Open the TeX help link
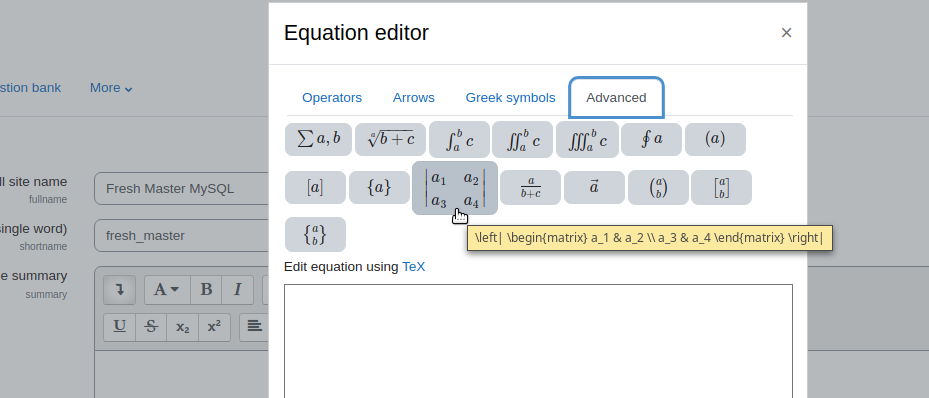Screen dimensions: 929x398 [x=414, y=267]
